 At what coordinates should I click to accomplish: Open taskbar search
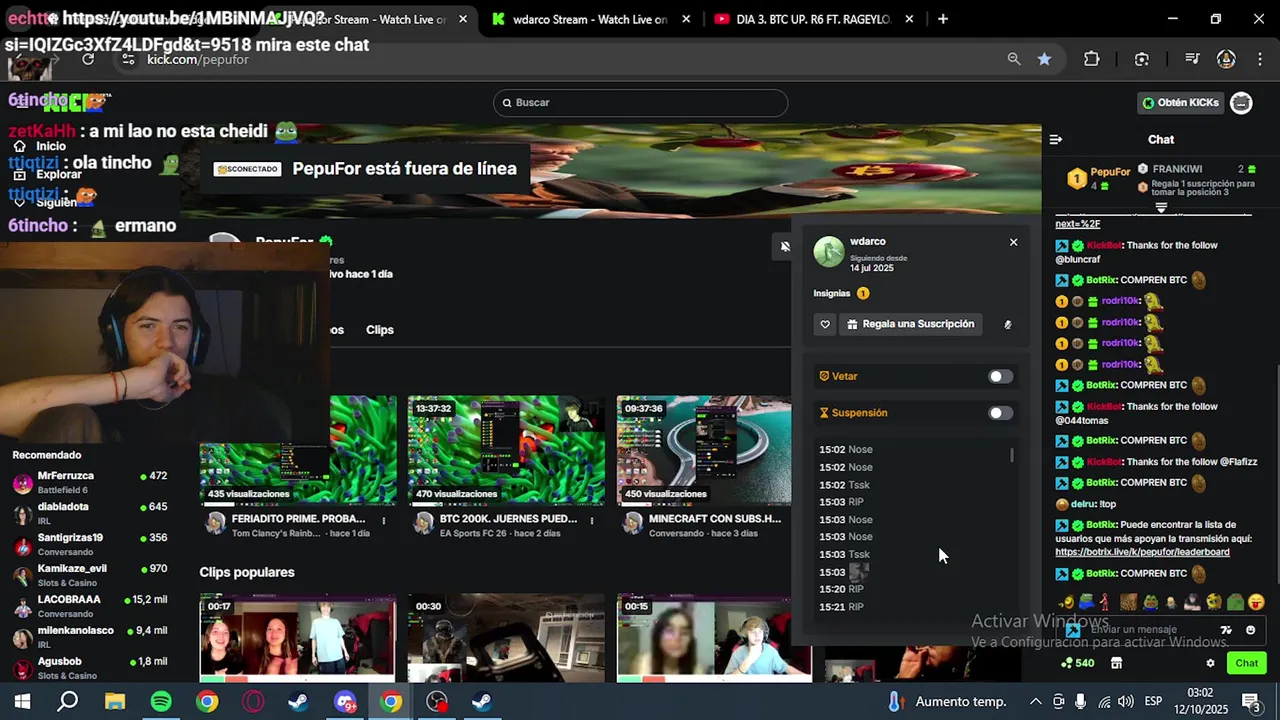coord(68,702)
